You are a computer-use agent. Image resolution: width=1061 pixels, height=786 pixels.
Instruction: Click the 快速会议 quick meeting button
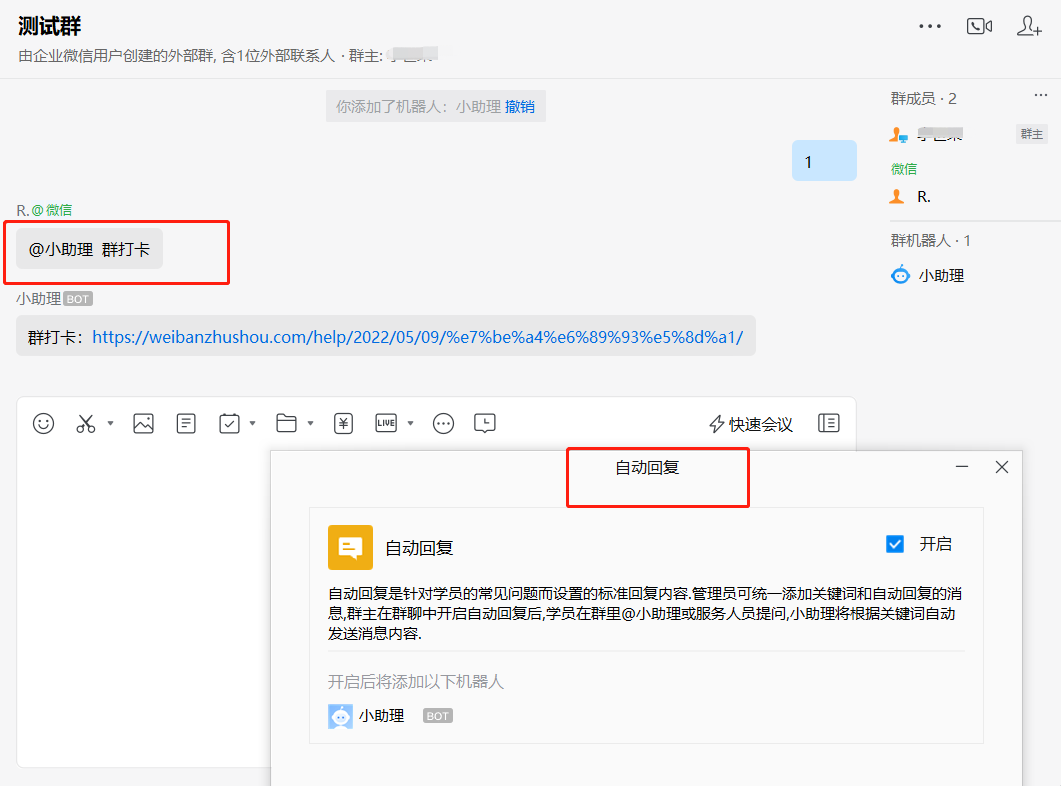pyautogui.click(x=750, y=425)
